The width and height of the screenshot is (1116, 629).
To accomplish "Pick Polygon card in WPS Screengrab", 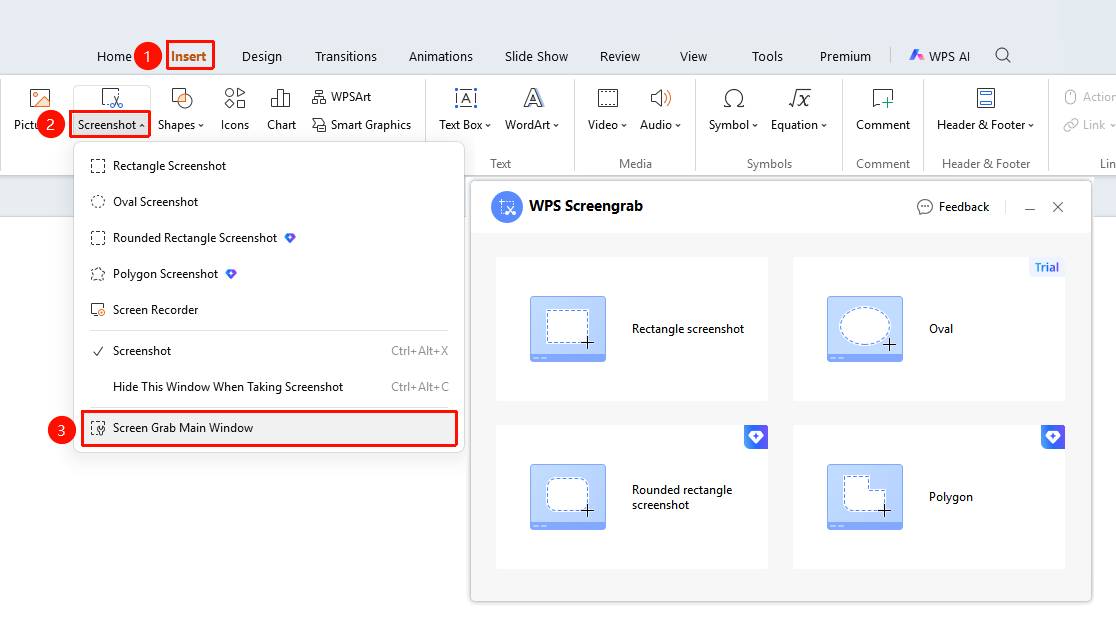I will point(929,497).
